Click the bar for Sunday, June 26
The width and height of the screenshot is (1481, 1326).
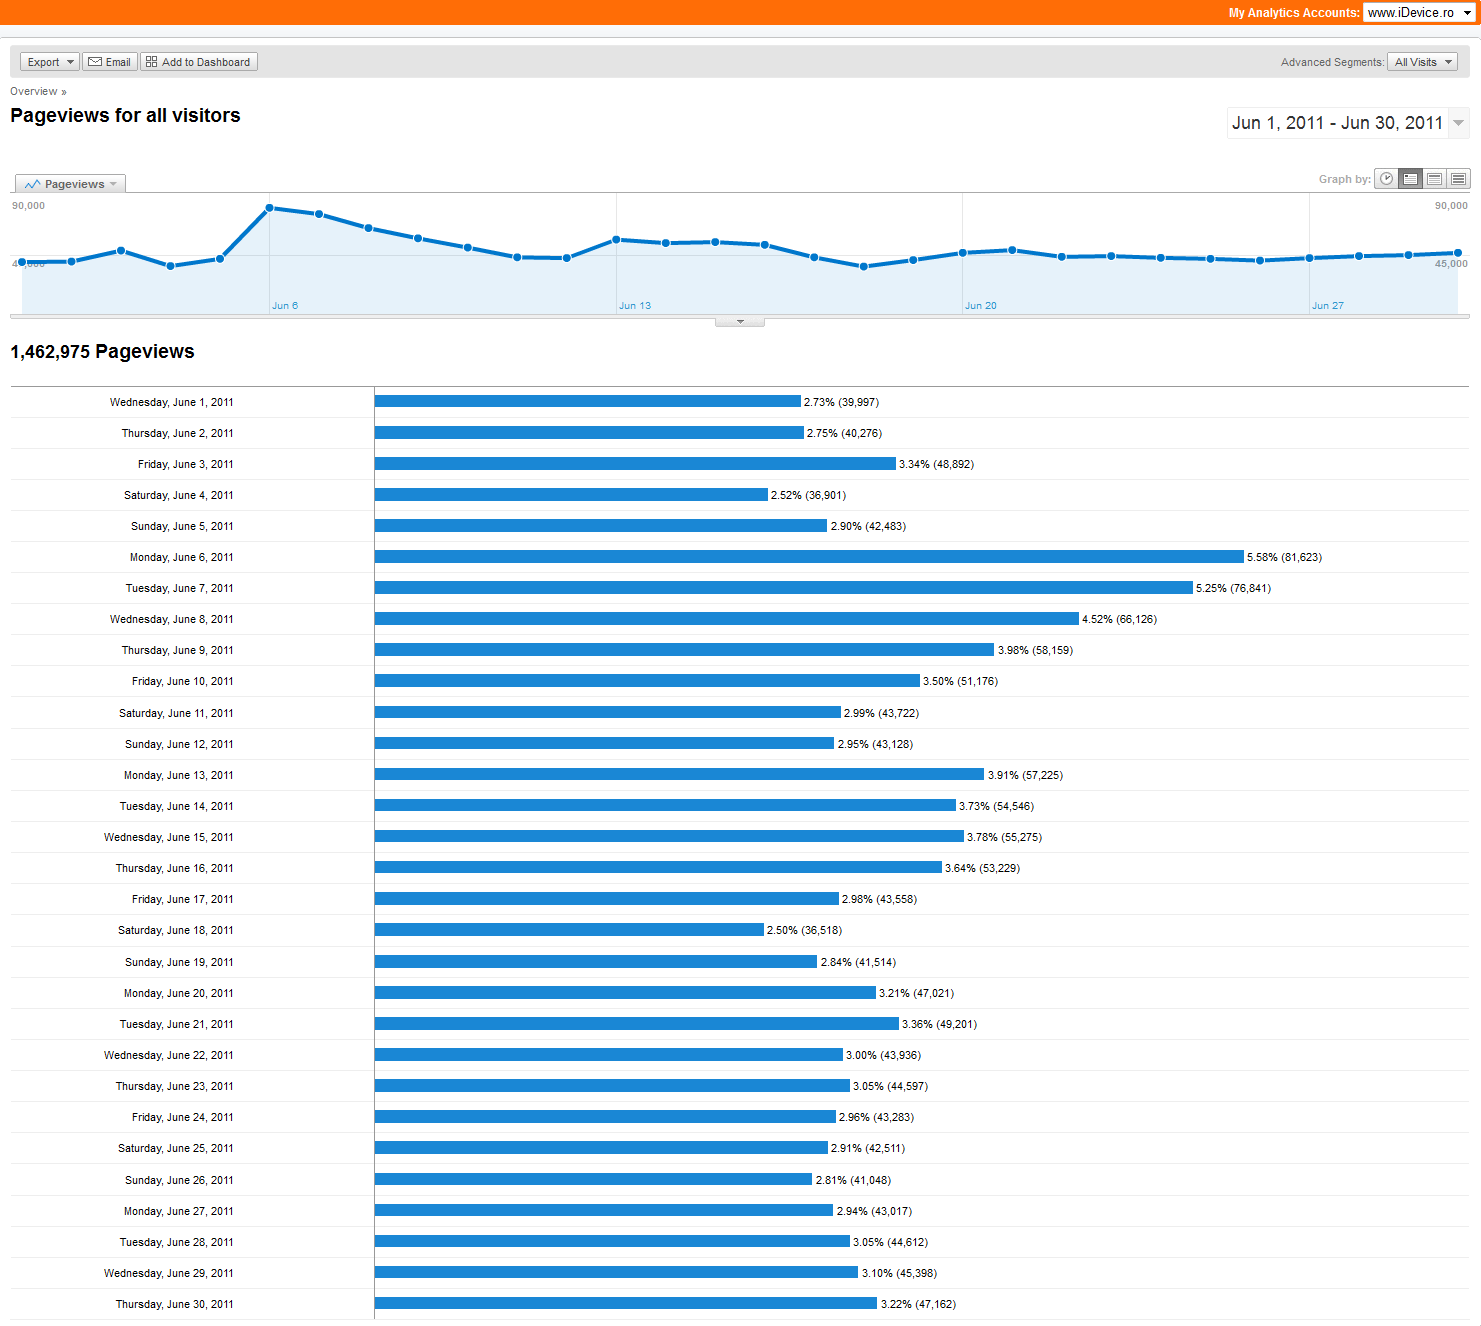click(x=593, y=1180)
